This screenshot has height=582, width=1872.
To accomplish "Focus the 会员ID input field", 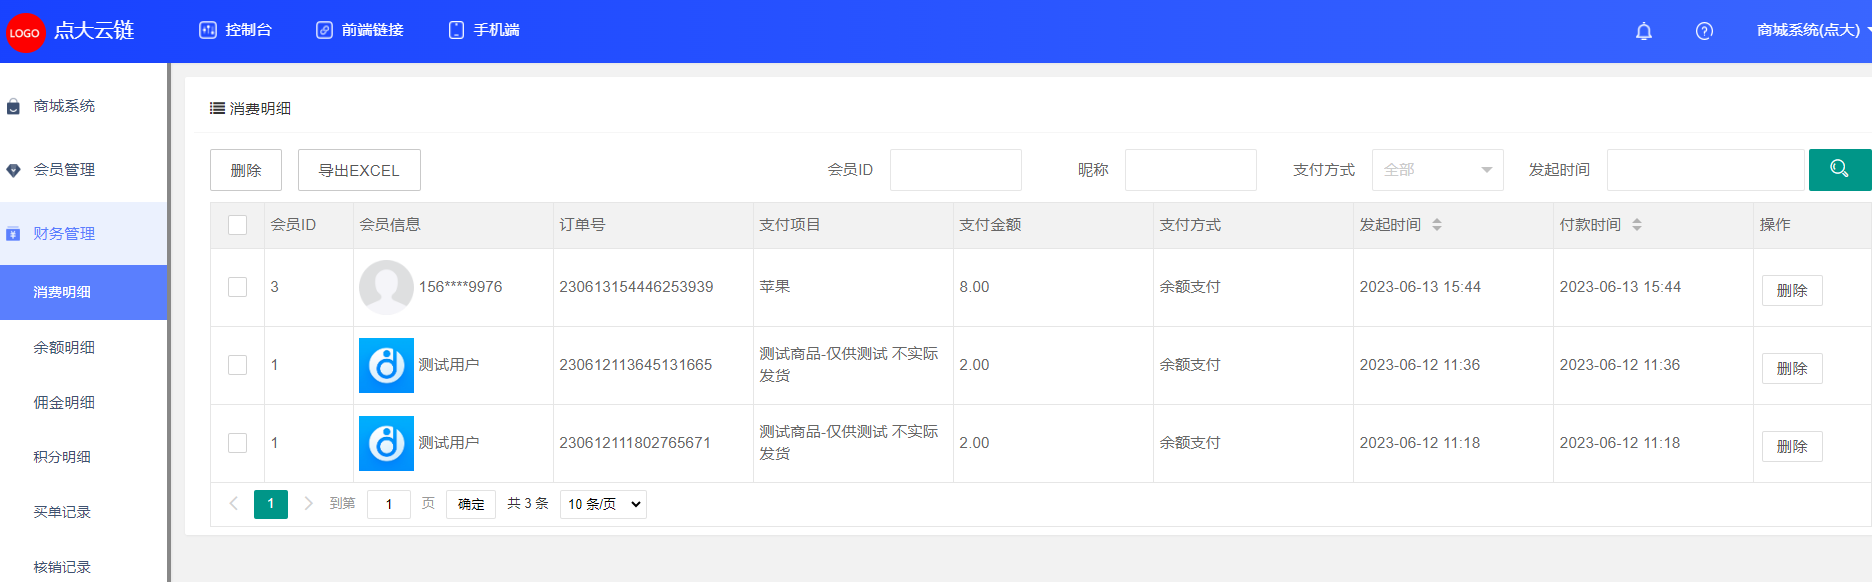I will click(956, 170).
